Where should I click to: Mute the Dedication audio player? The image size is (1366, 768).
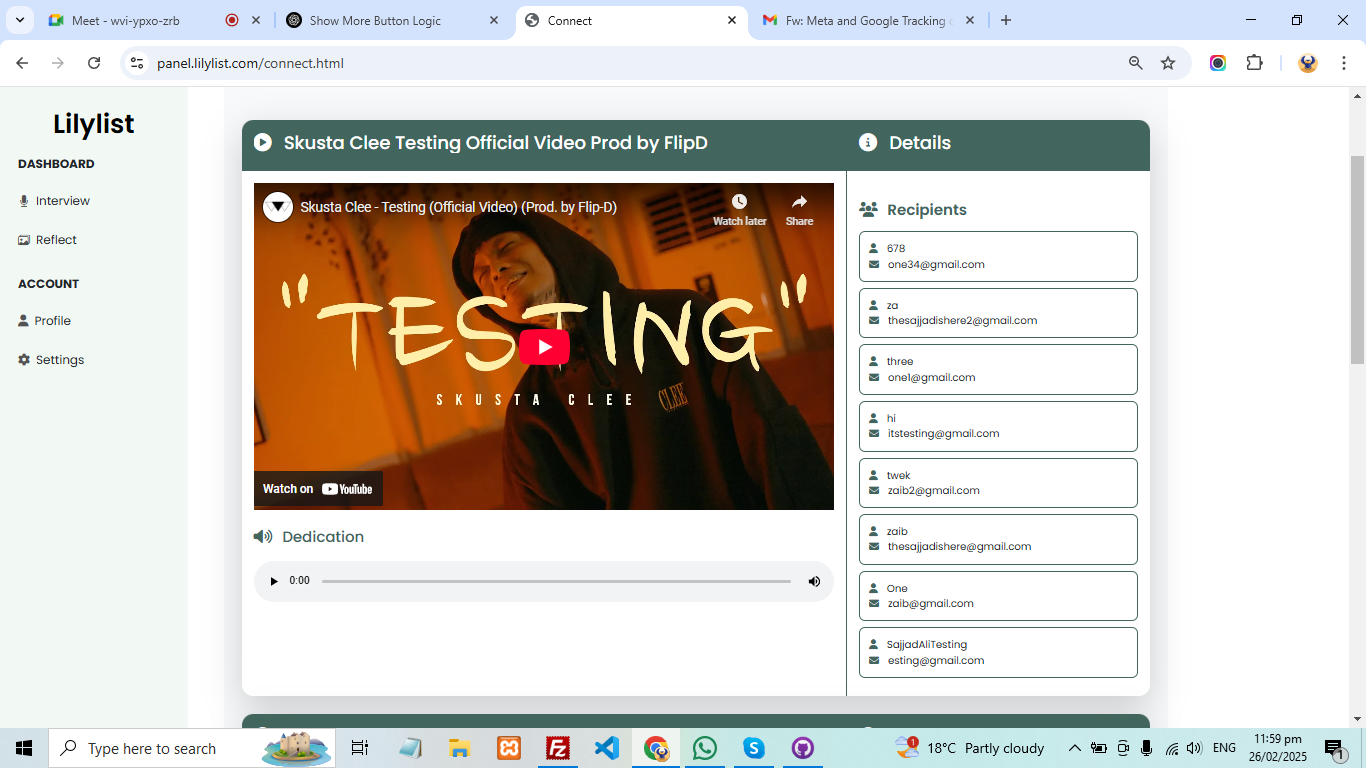coord(814,581)
